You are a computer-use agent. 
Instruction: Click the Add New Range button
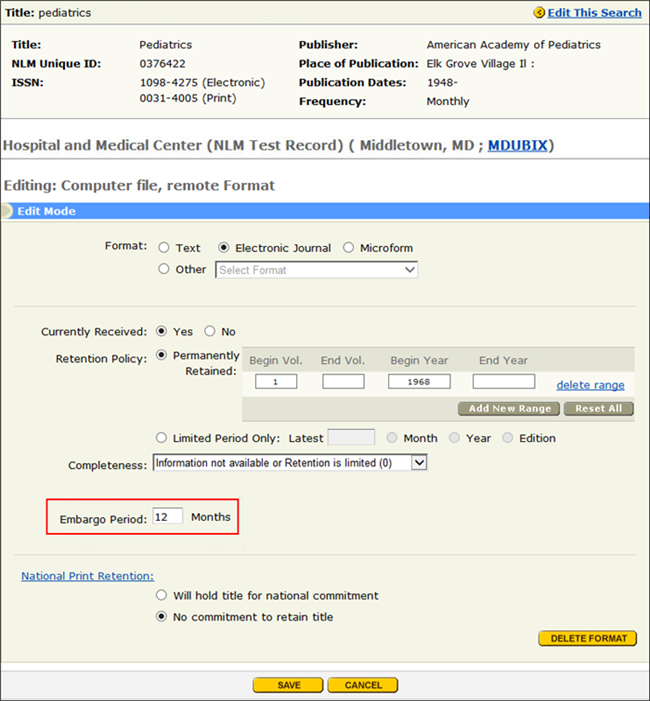[x=509, y=409]
